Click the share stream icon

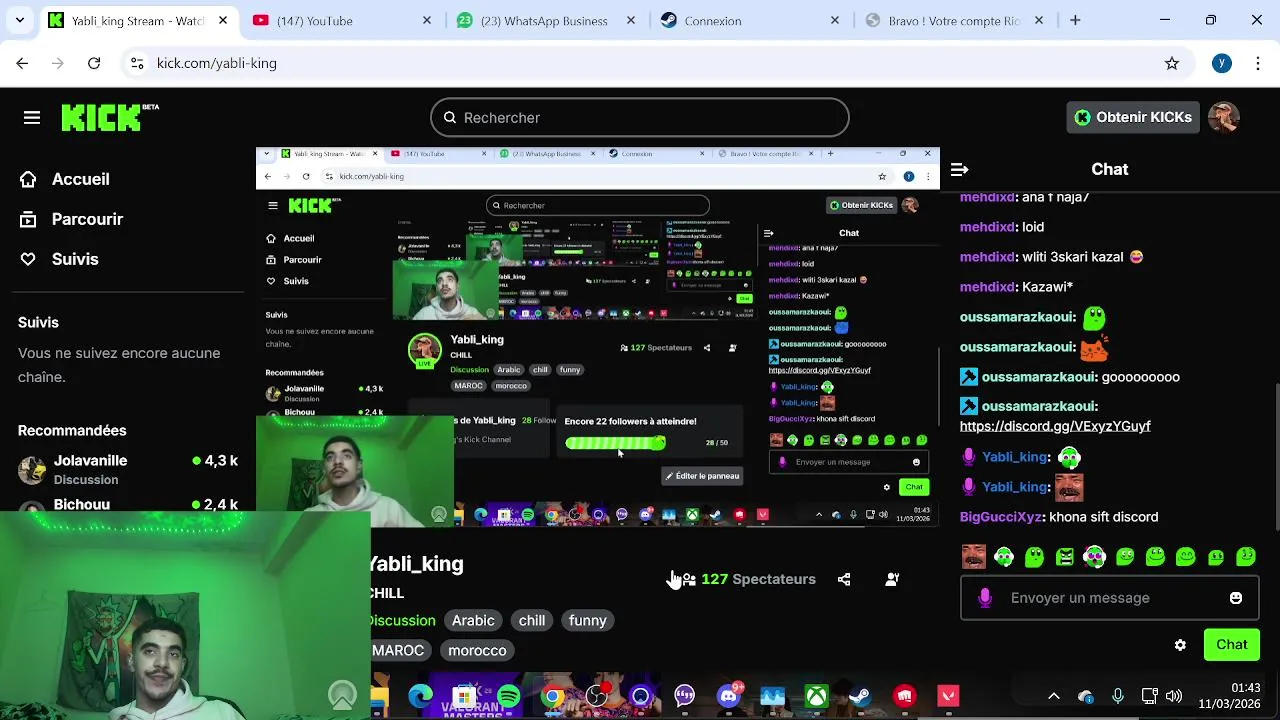(844, 579)
